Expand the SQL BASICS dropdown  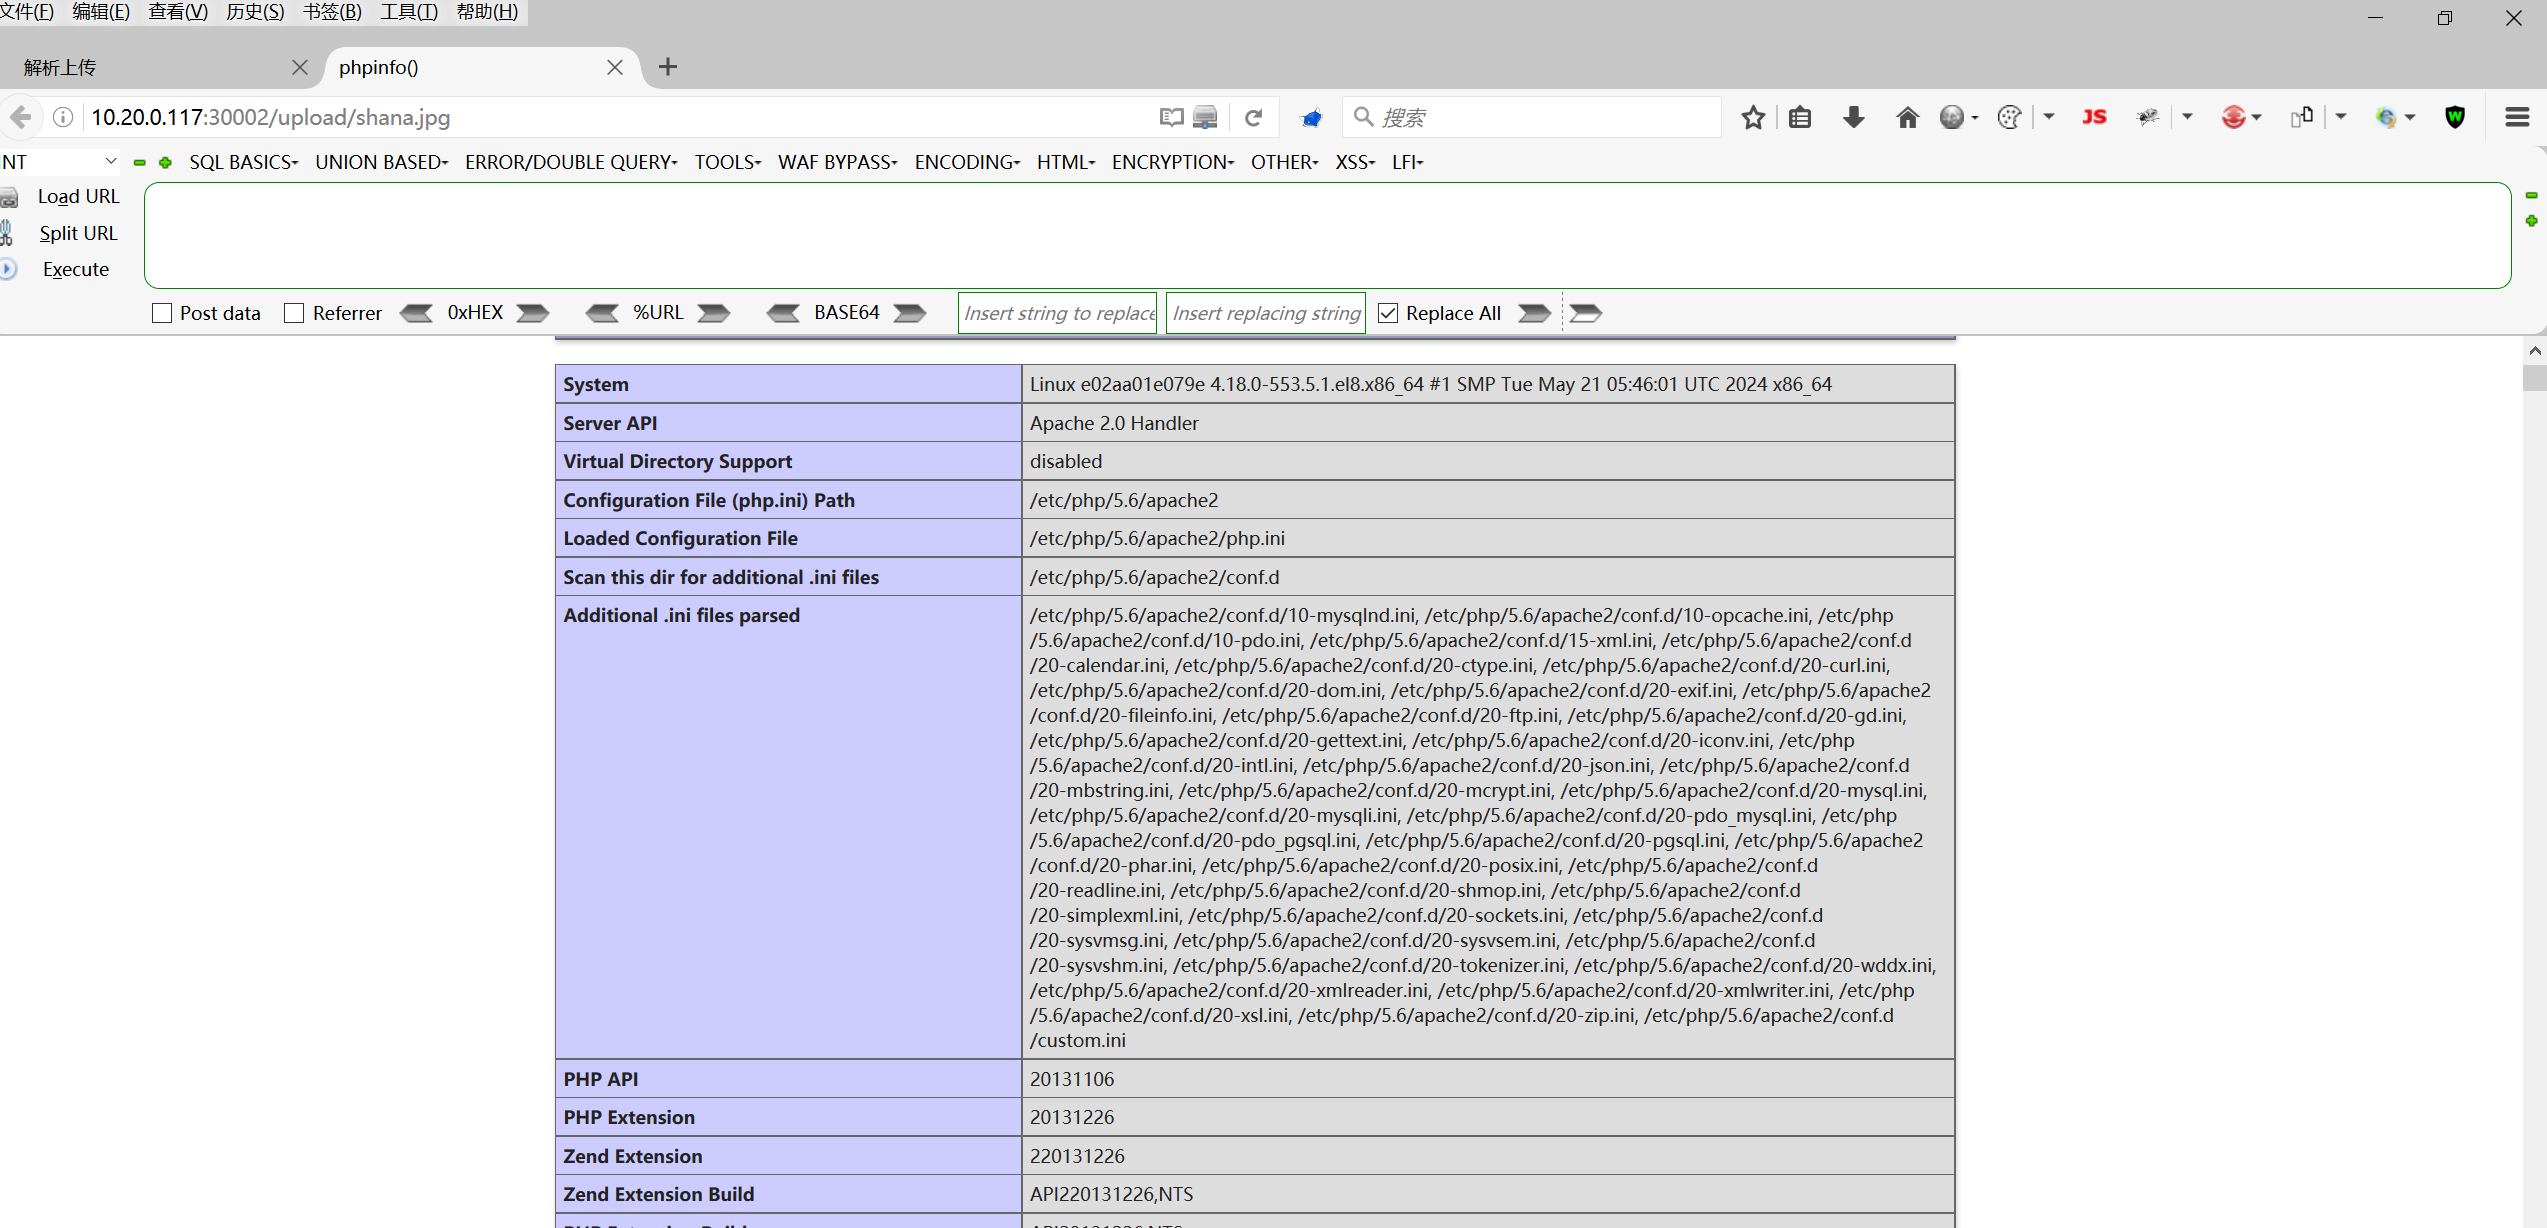tap(243, 162)
